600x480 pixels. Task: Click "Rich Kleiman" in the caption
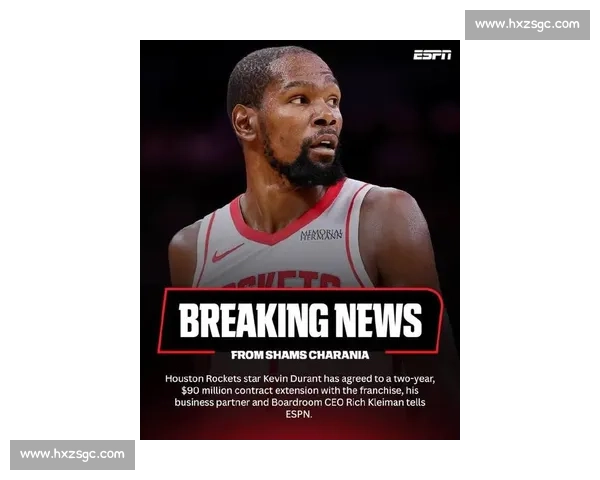click(x=391, y=402)
